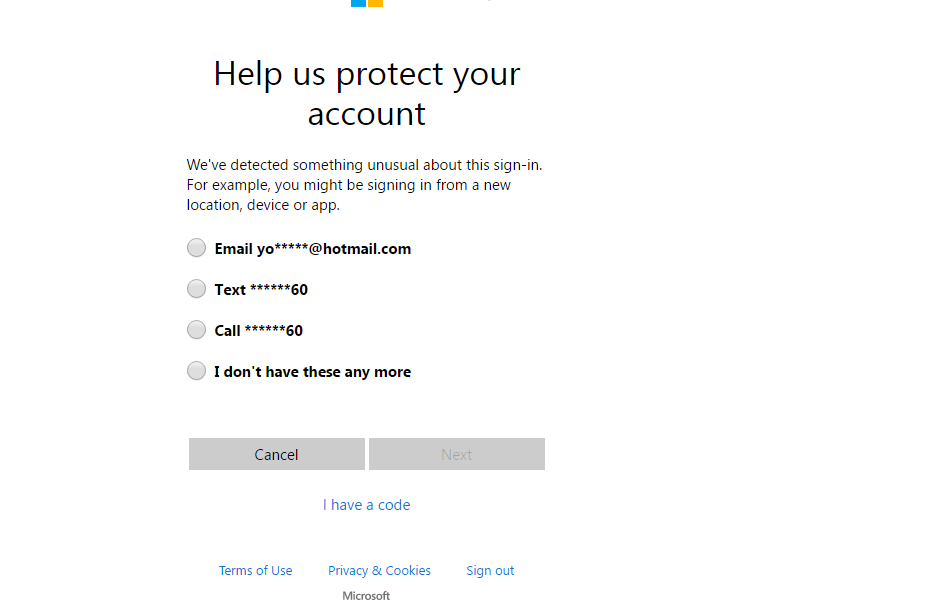The width and height of the screenshot is (946, 616).
Task: Click the blue square of Microsoft logo
Action: coord(358,3)
